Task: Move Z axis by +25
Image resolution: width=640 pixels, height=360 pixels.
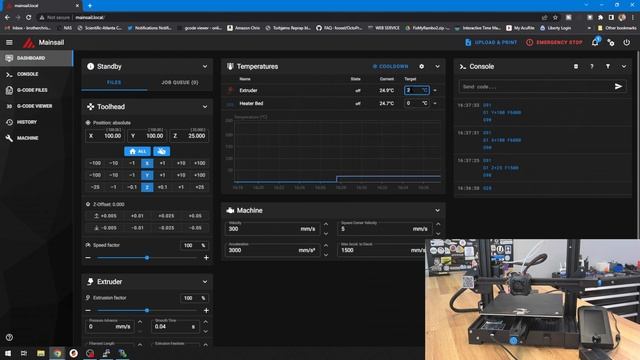Action: pyautogui.click(x=200, y=187)
